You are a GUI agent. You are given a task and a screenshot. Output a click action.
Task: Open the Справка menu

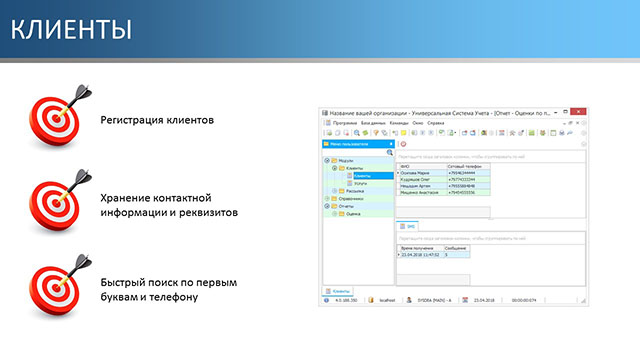click(436, 123)
